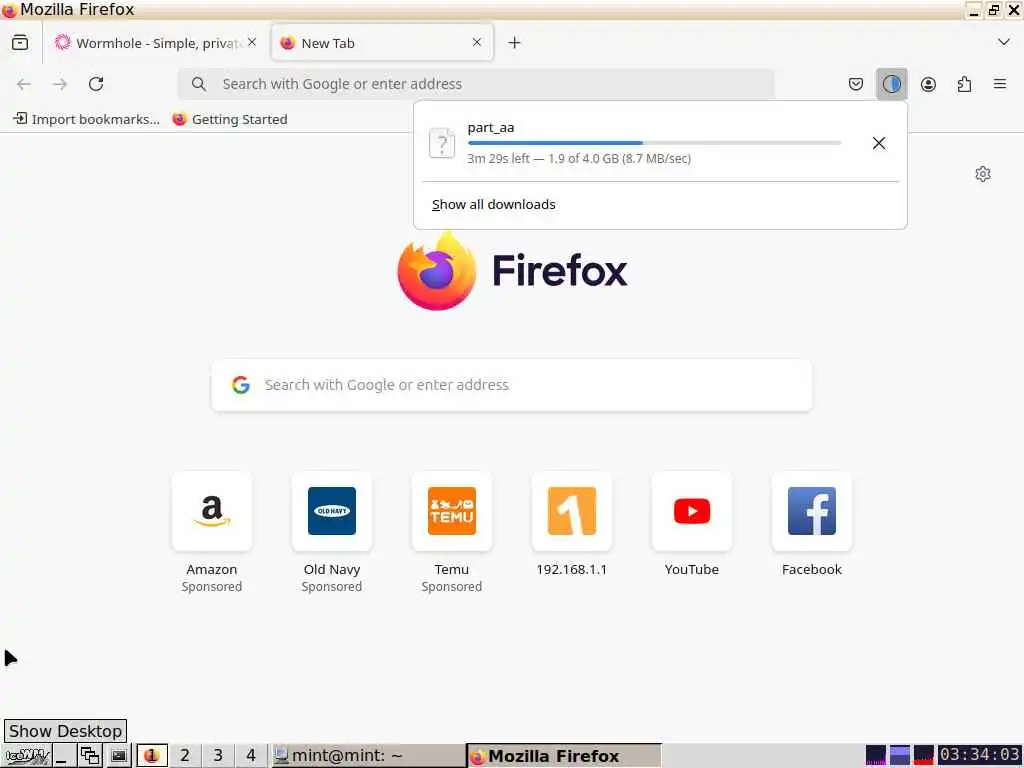Click the center Google search box

point(512,385)
